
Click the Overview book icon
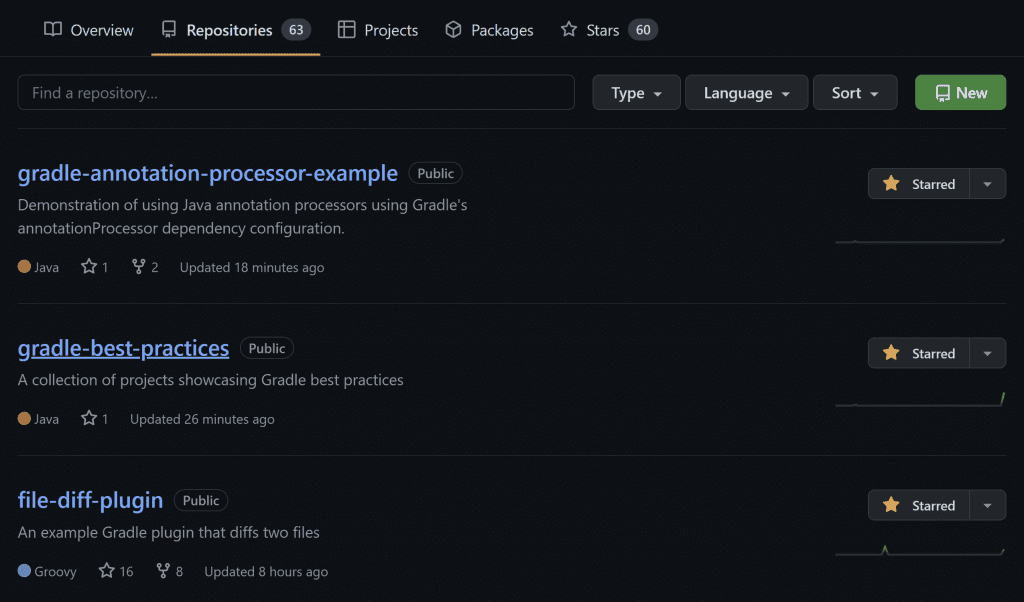53,30
